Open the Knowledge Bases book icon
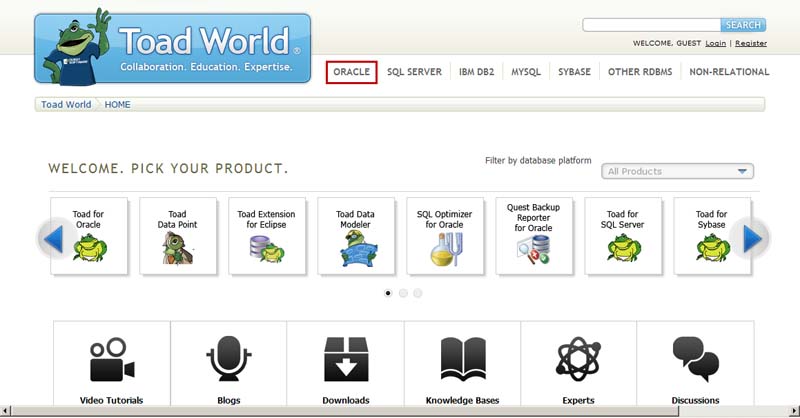The height and width of the screenshot is (418, 800). point(462,360)
